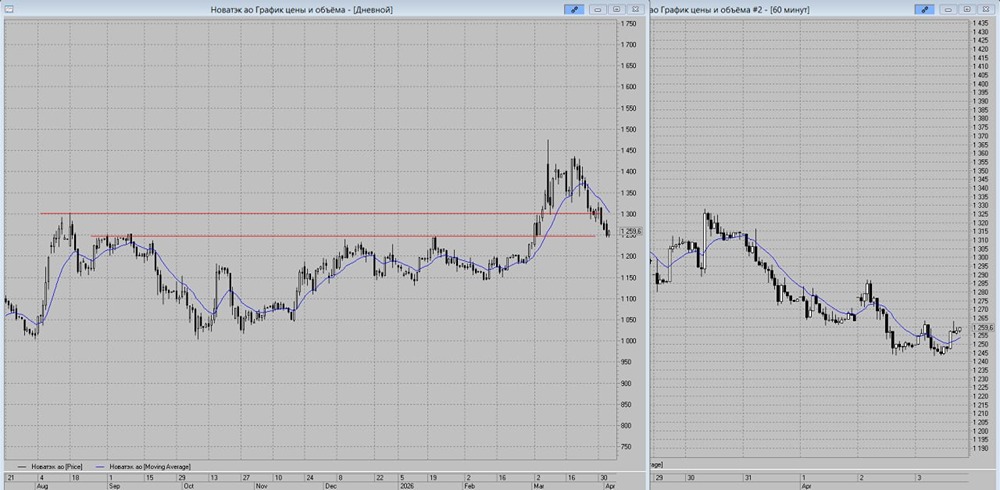
Task: Click the daily chart title 'Новатэк ао График цены и объёма - [Дневной]'
Action: [x=302, y=9]
